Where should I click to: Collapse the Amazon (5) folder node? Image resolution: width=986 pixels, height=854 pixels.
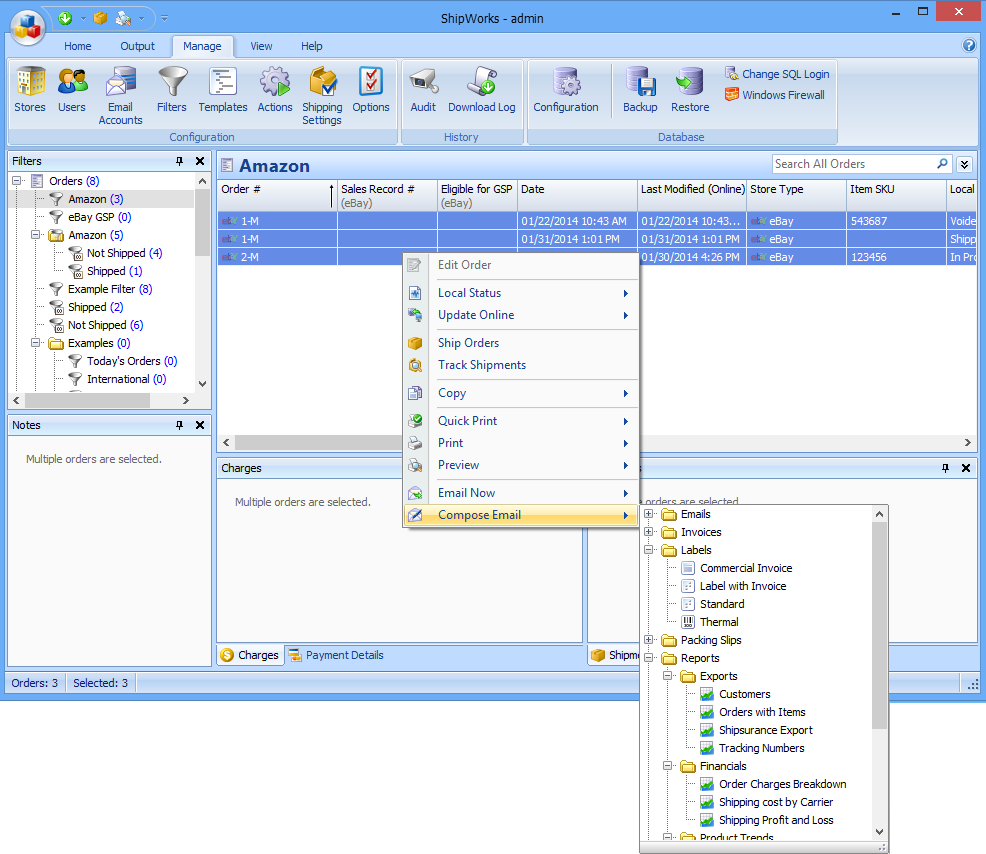tap(36, 235)
